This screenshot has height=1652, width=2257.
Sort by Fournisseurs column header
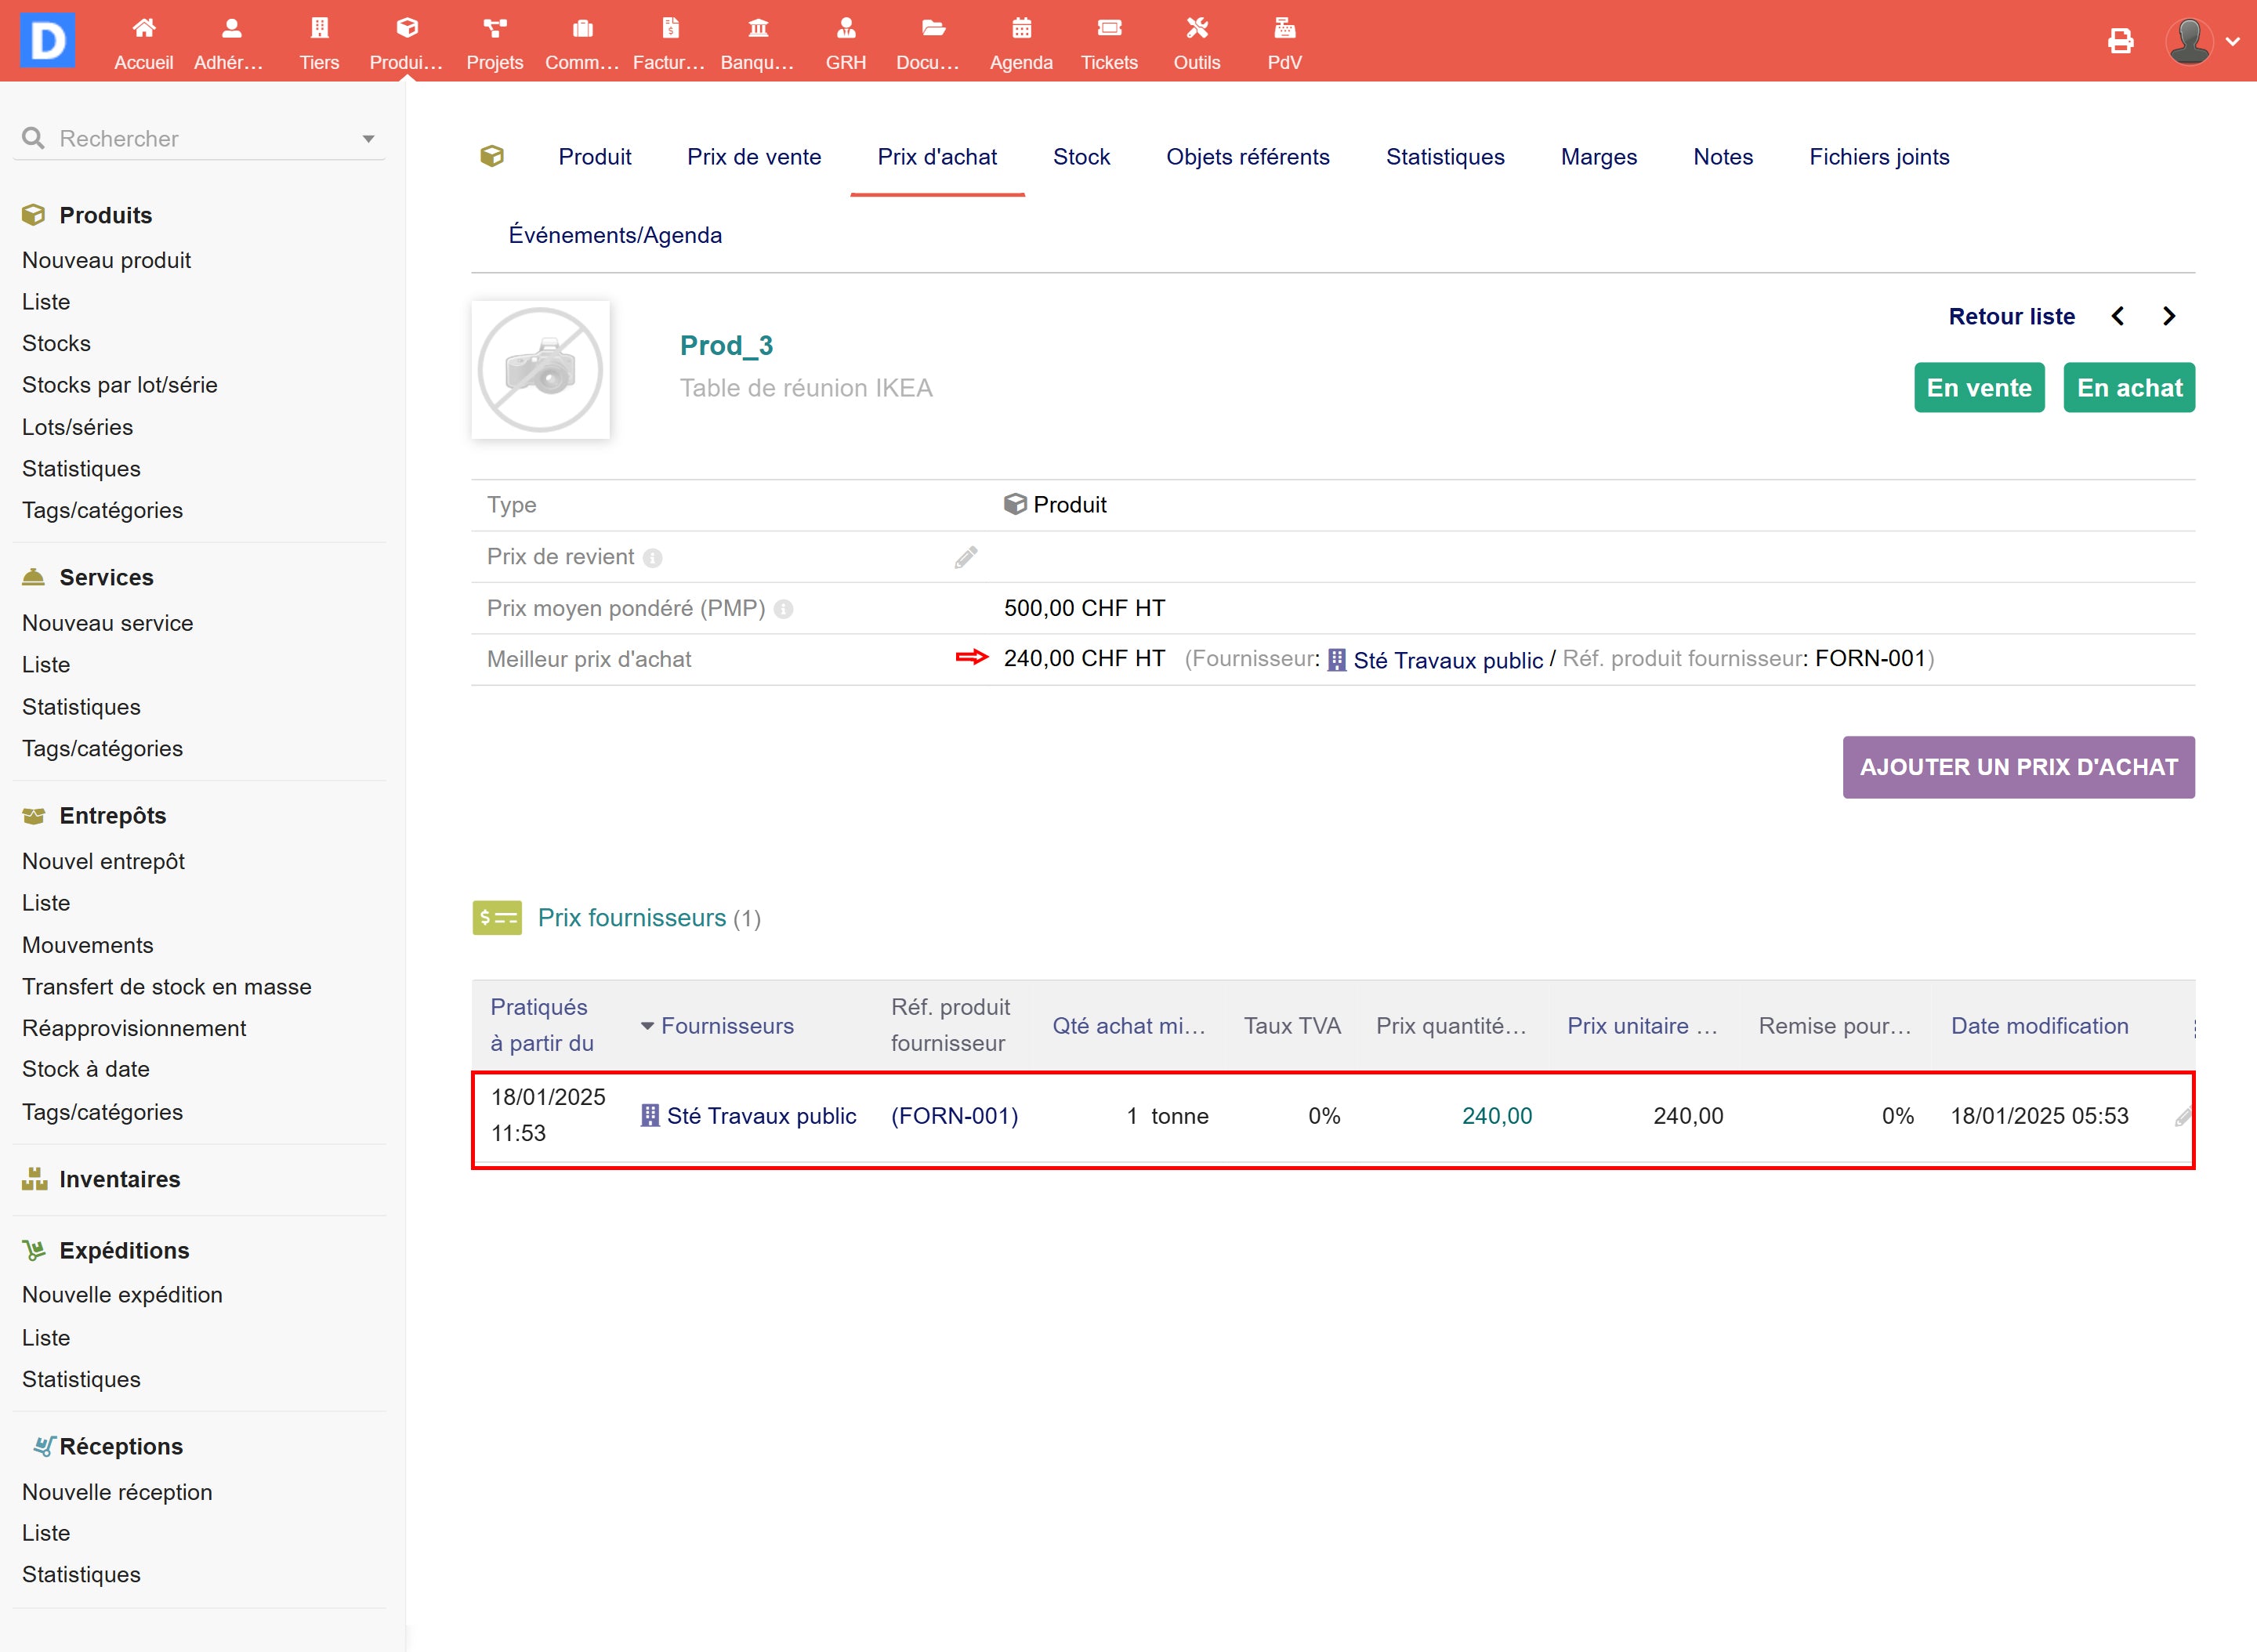coord(727,1026)
